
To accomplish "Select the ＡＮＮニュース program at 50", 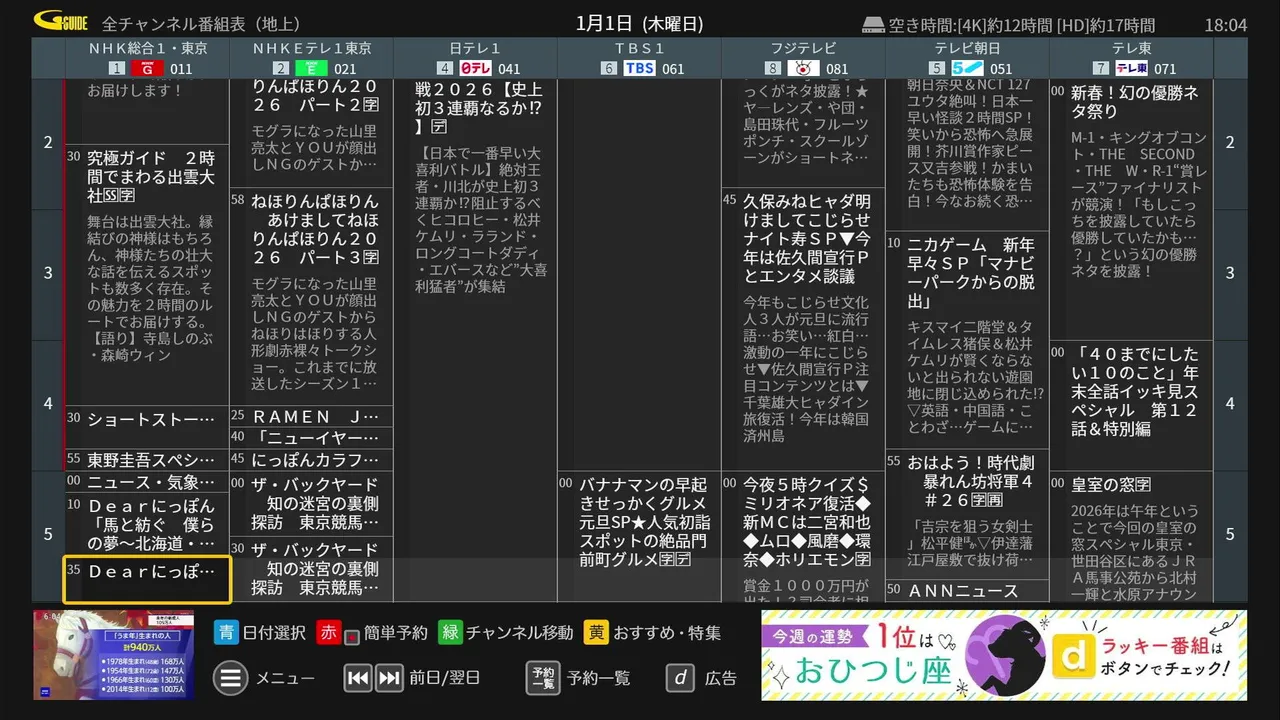I will click(967, 591).
